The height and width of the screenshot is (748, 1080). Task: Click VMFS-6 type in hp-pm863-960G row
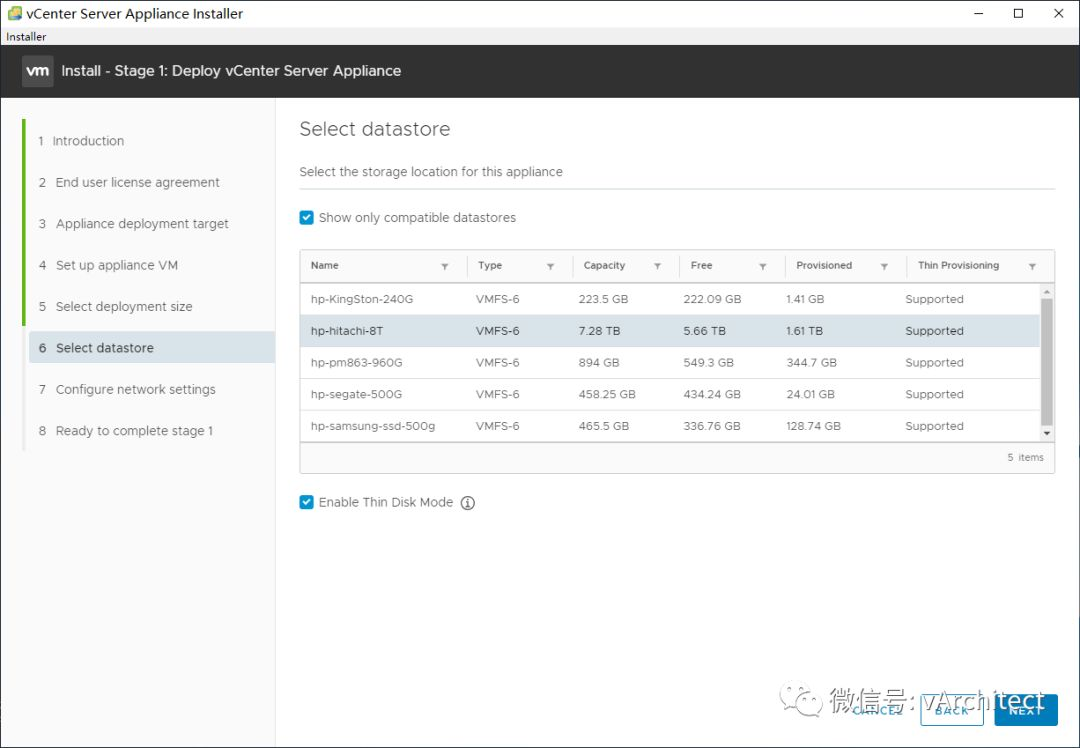497,363
